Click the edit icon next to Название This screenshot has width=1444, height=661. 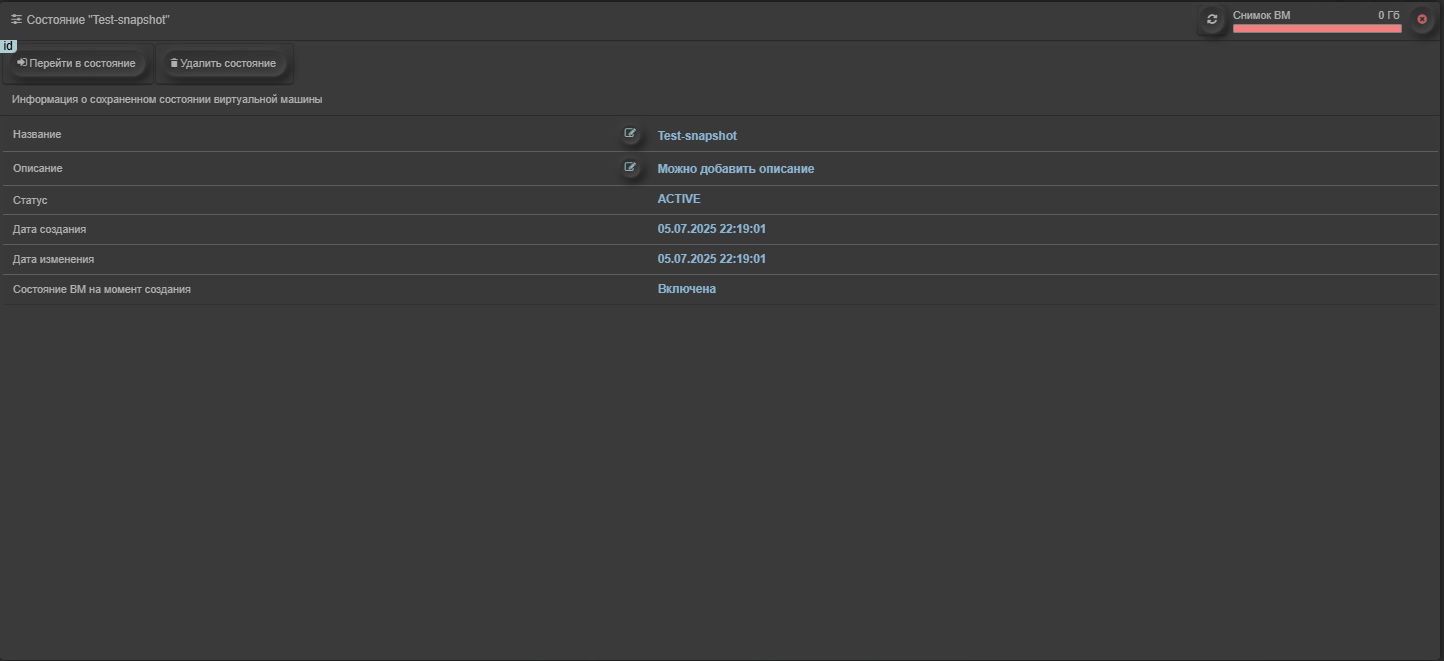pos(630,134)
